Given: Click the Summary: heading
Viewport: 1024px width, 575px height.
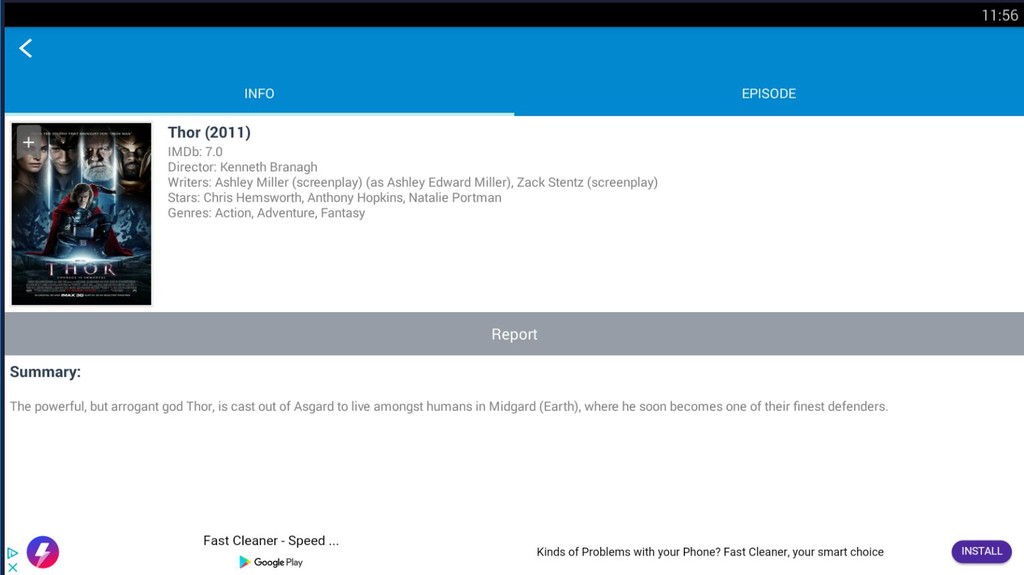Looking at the screenshot, I should 45,372.
